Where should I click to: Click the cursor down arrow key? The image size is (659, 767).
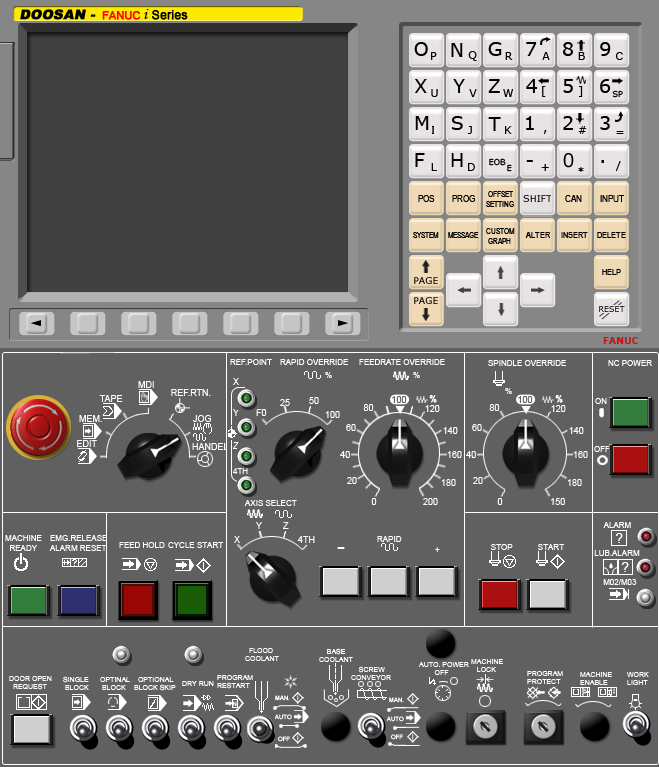point(500,309)
